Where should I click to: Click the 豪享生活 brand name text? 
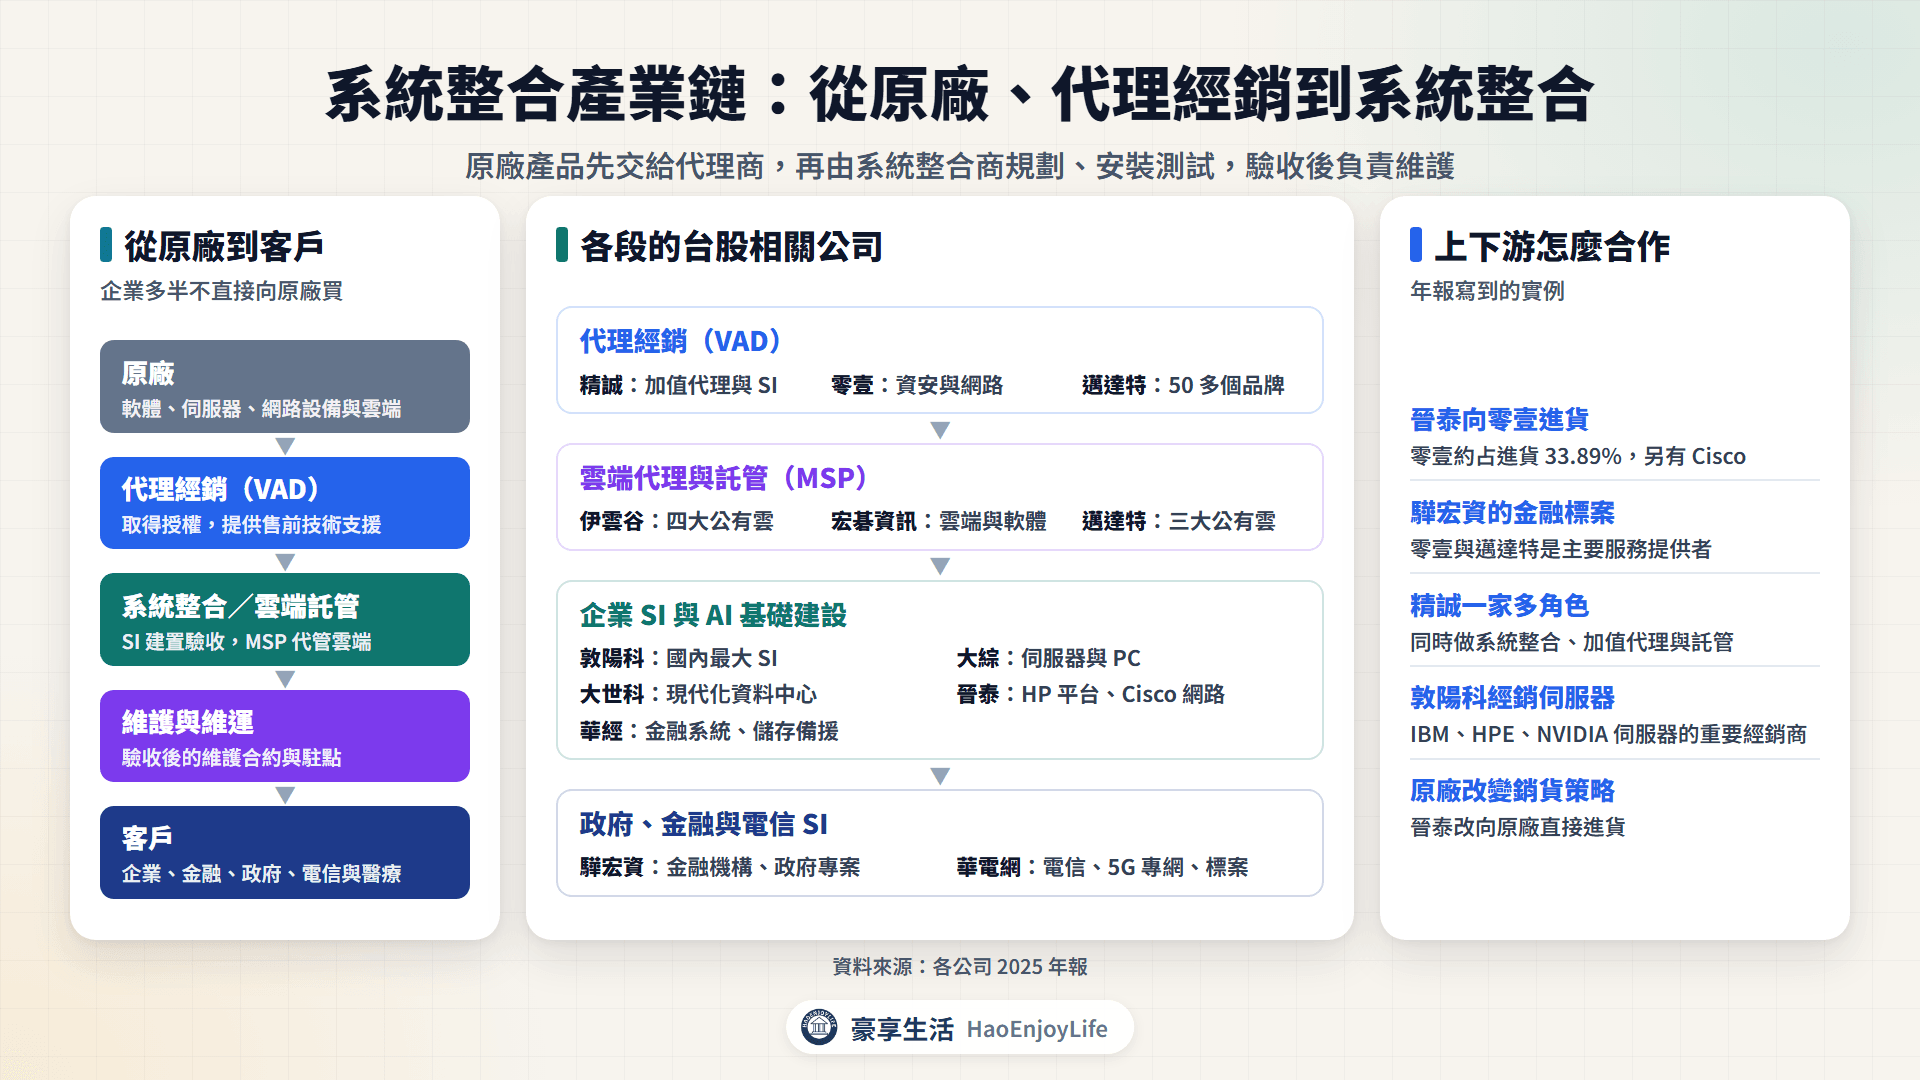click(x=902, y=1029)
